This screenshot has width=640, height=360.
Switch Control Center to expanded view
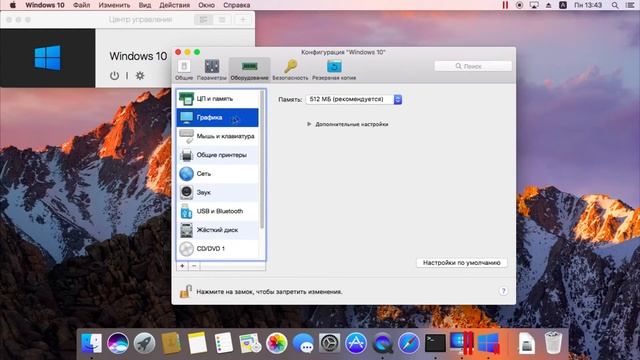click(x=203, y=20)
